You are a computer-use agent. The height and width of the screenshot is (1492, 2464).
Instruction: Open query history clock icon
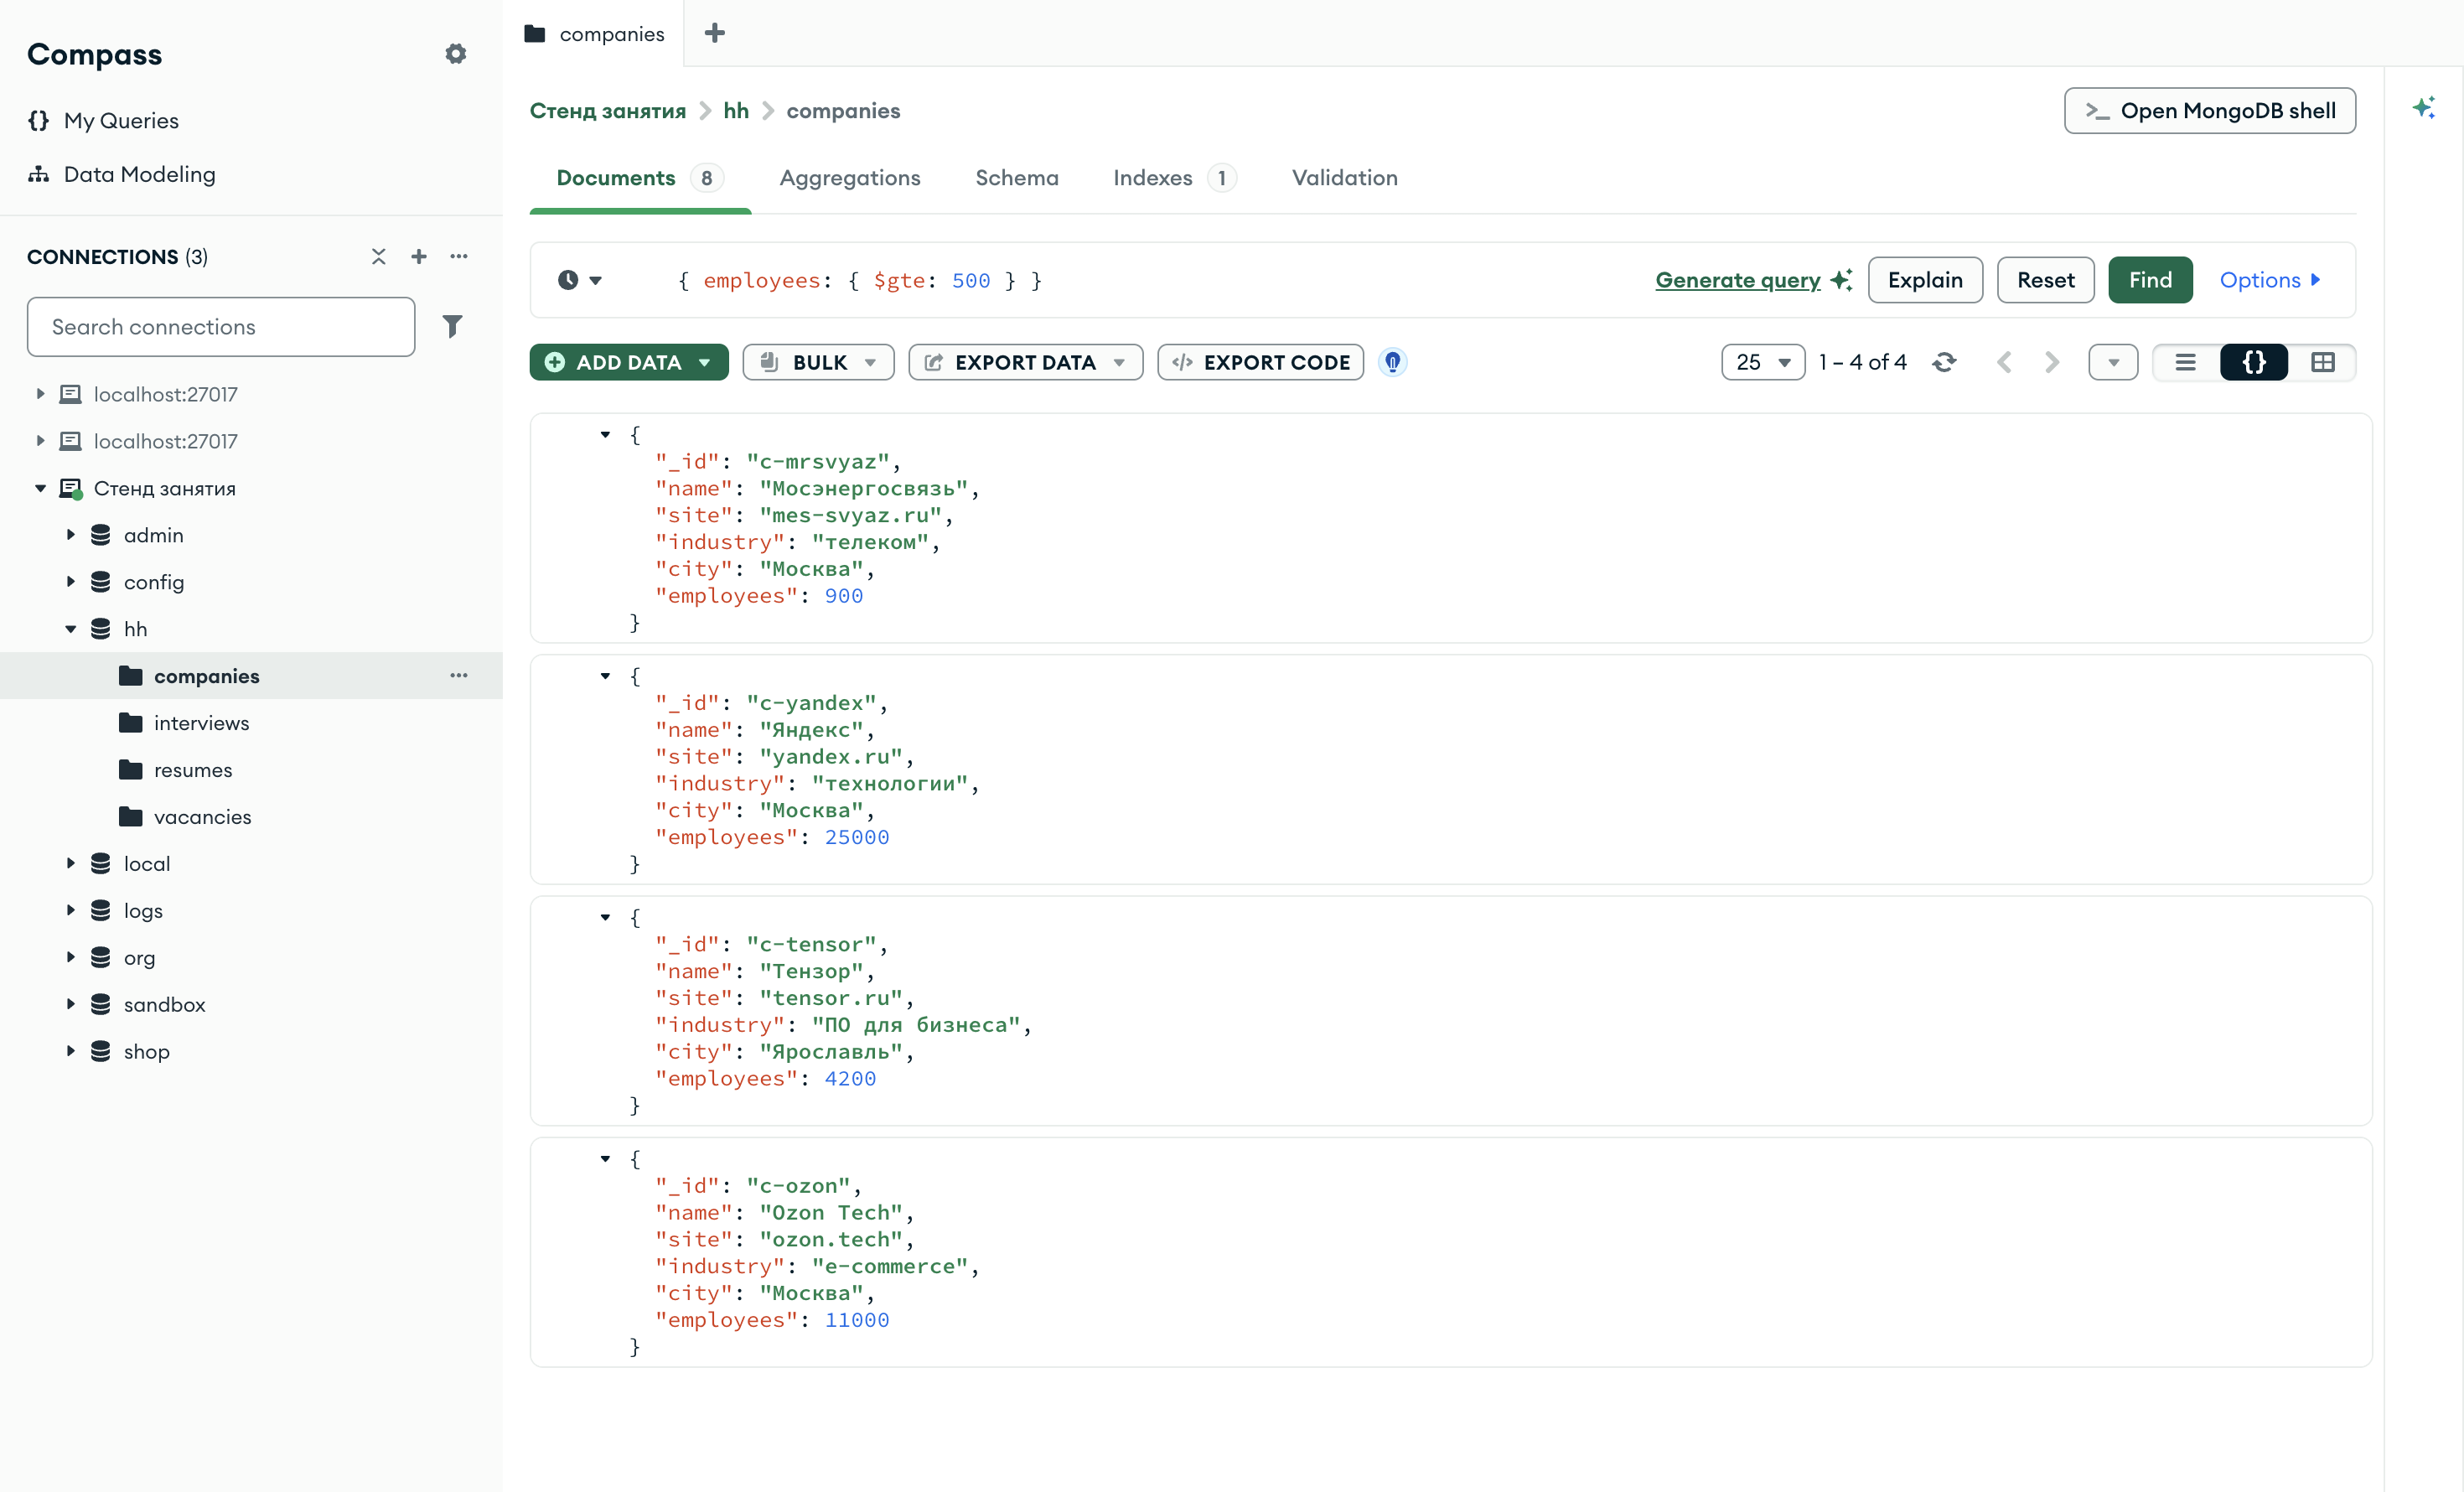(579, 280)
